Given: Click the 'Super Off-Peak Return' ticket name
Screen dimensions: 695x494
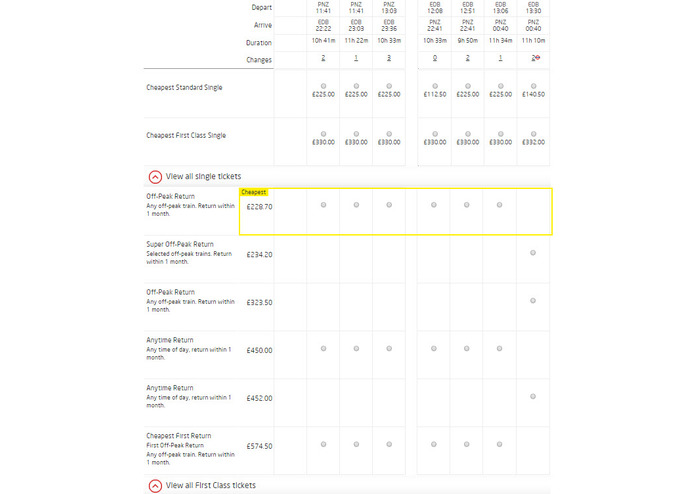Looking at the screenshot, I should pos(180,245).
